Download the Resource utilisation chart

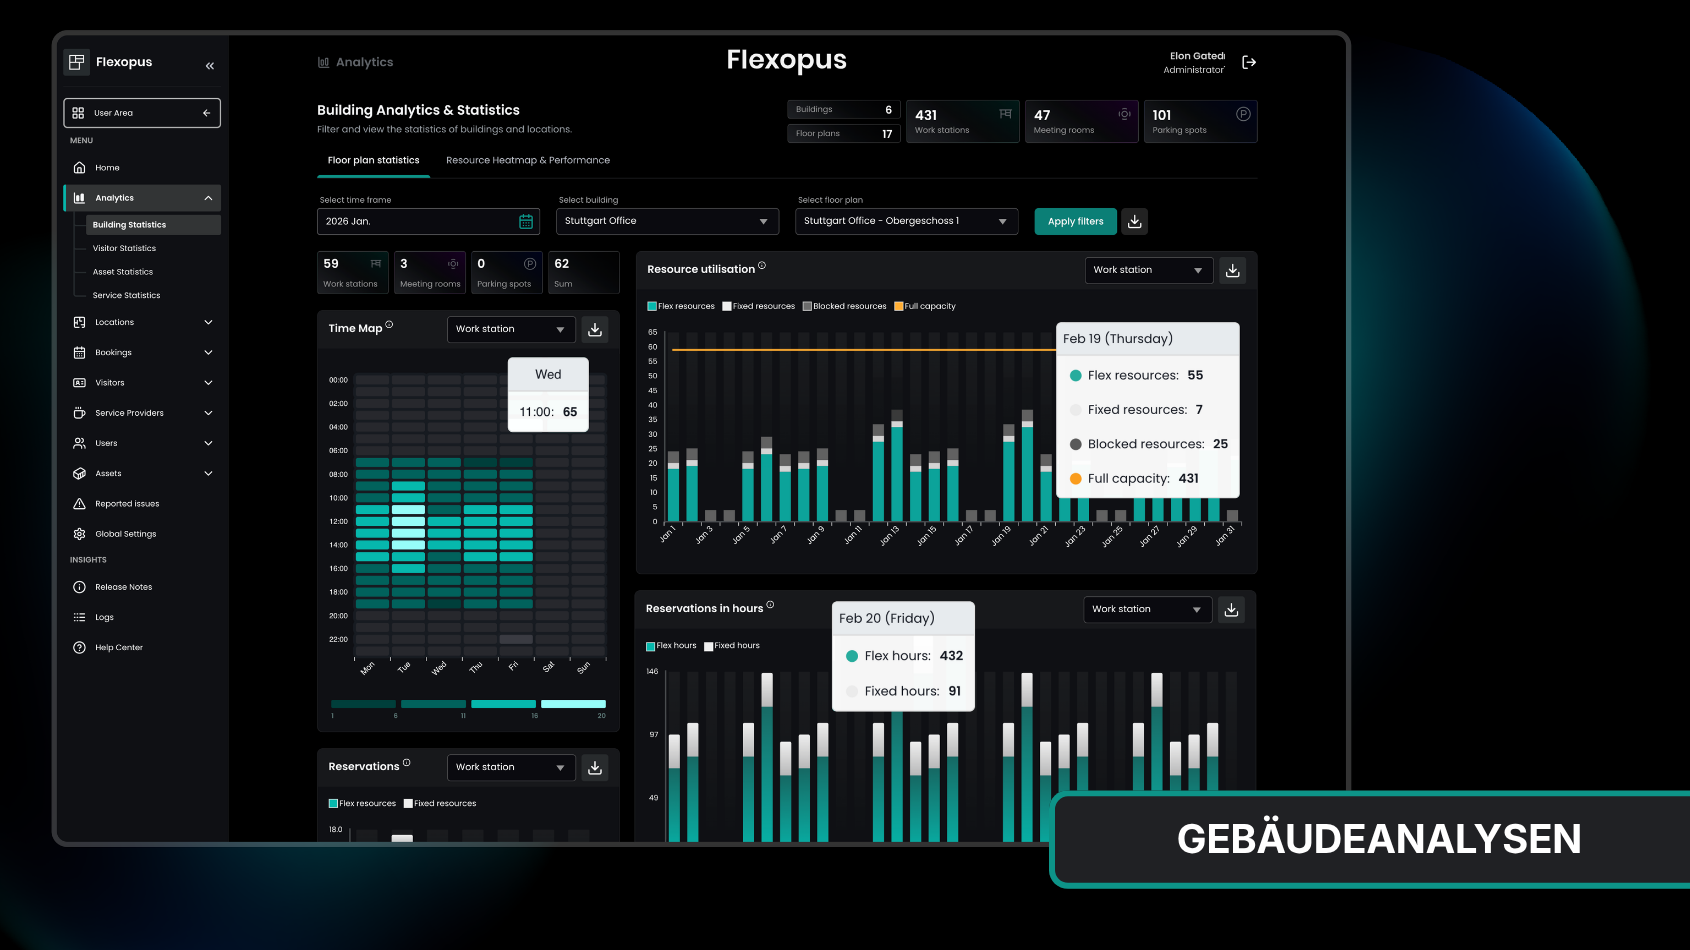click(x=1233, y=270)
